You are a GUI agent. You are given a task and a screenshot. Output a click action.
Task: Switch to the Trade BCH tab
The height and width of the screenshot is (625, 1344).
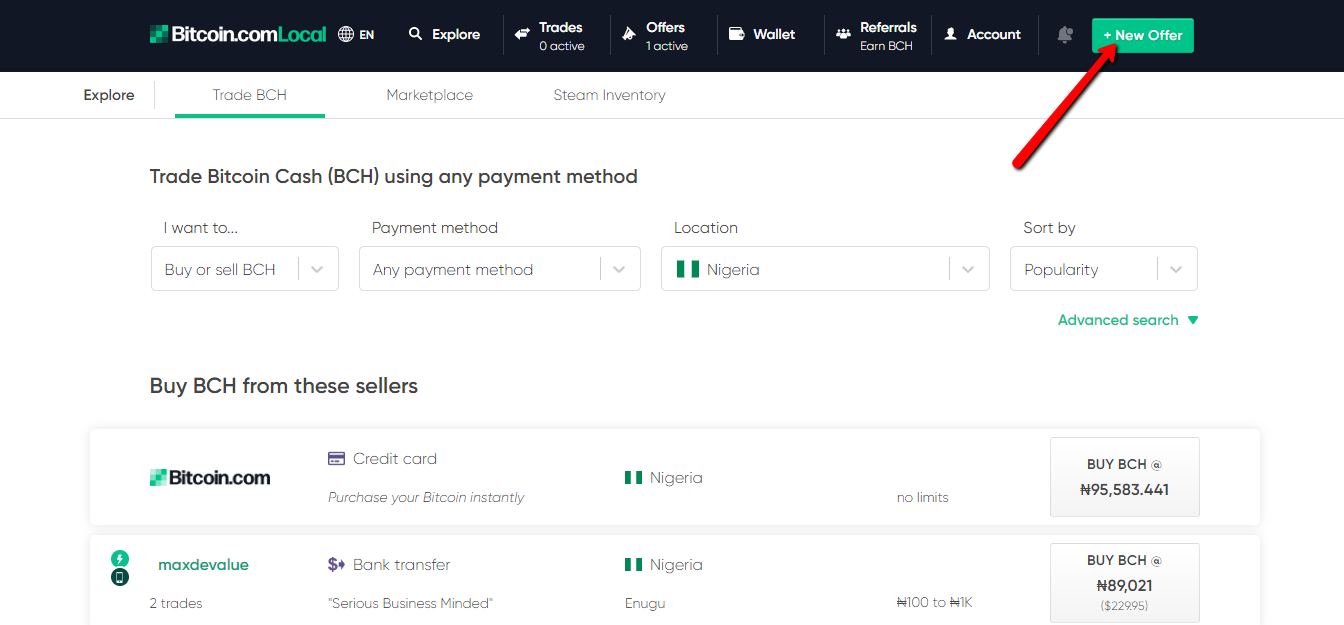(x=250, y=95)
